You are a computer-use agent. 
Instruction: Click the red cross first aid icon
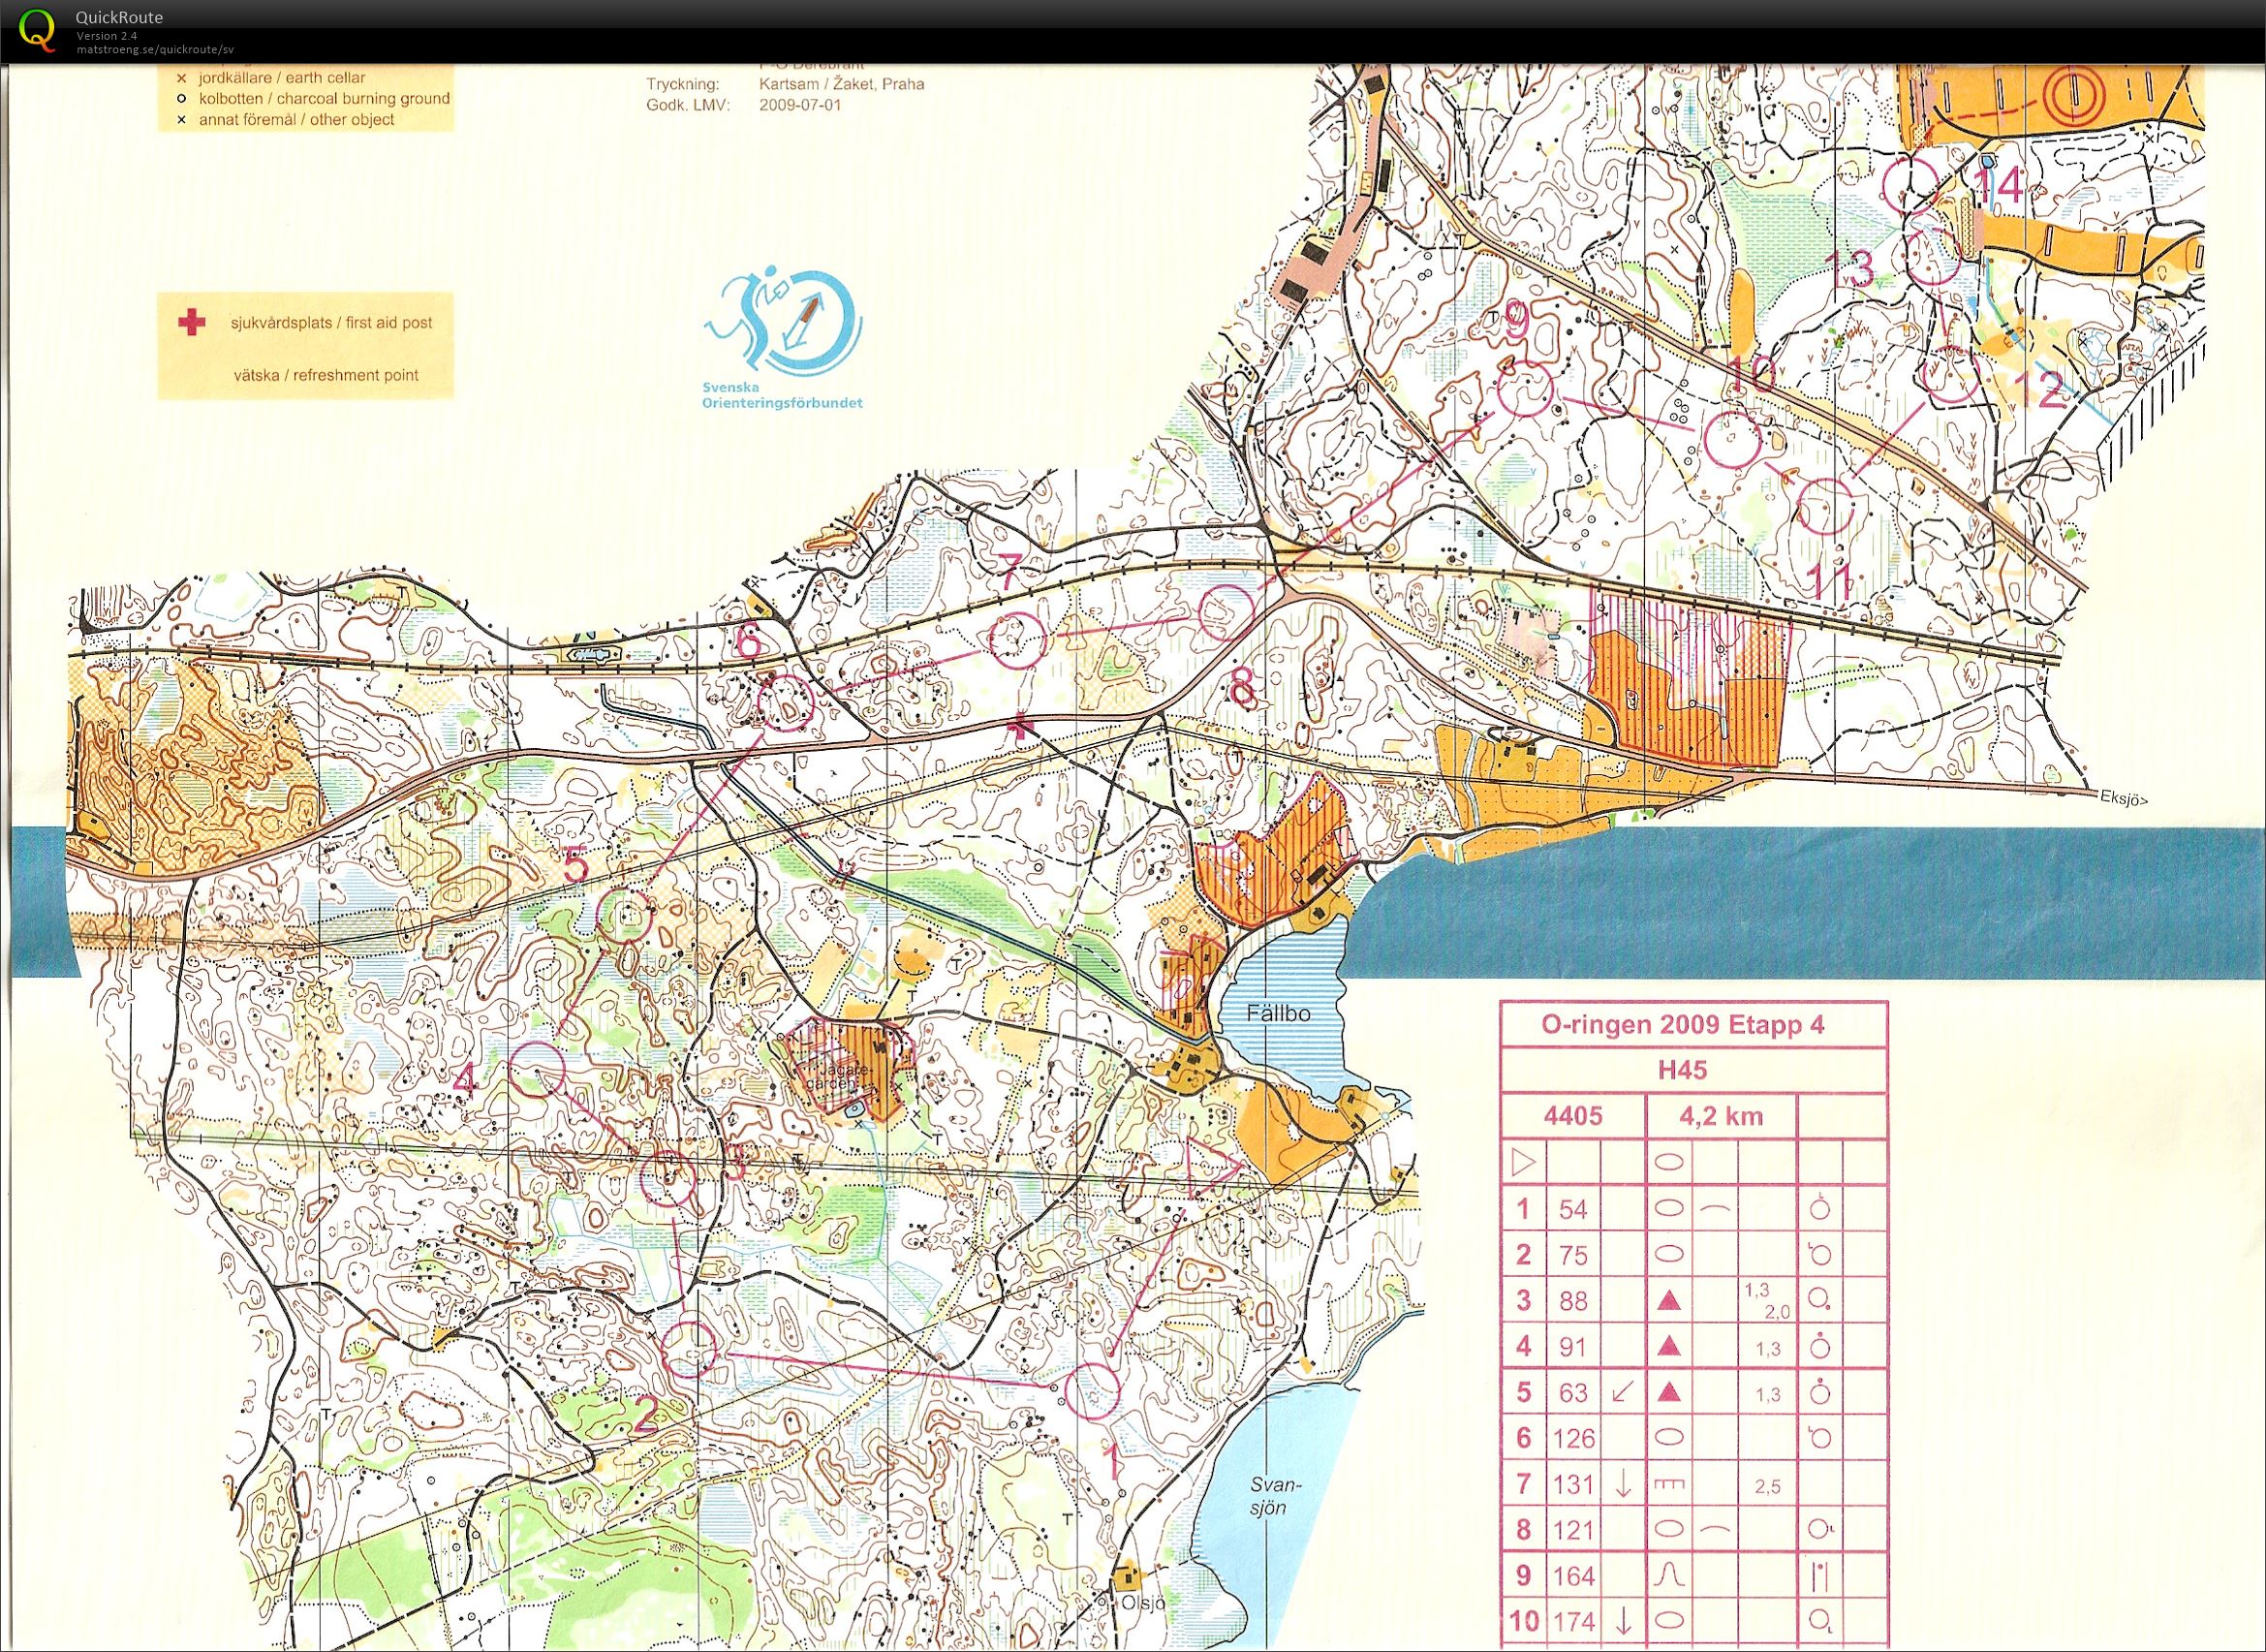click(191, 322)
